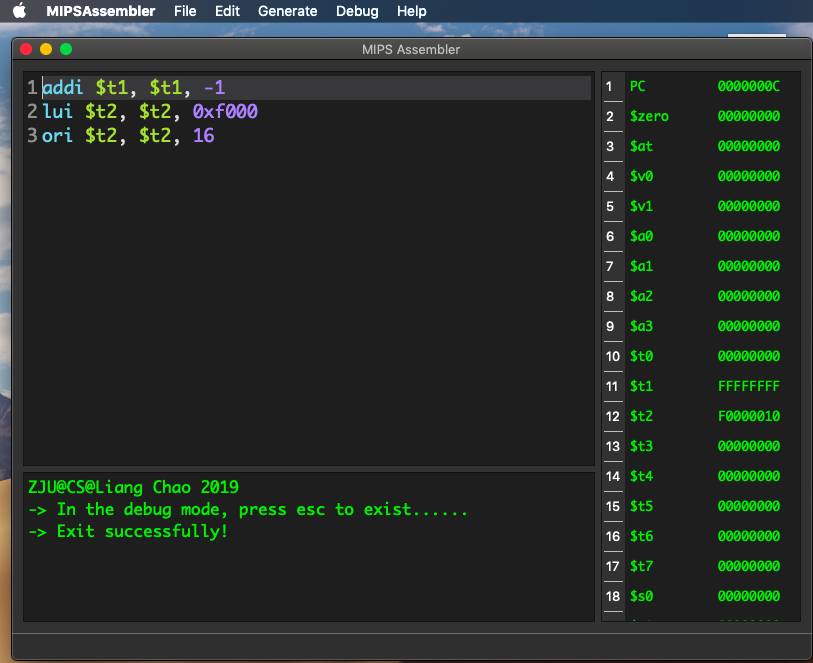Select the $v1 register row
The image size is (813, 663).
[x=701, y=206]
